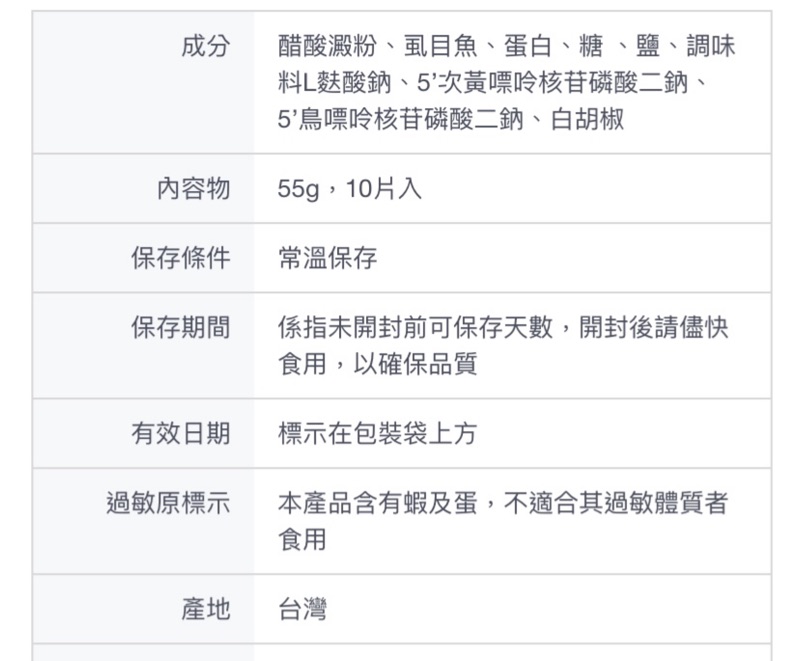Click the 成分 row label
Screen dimensions: 800x661
(205, 46)
